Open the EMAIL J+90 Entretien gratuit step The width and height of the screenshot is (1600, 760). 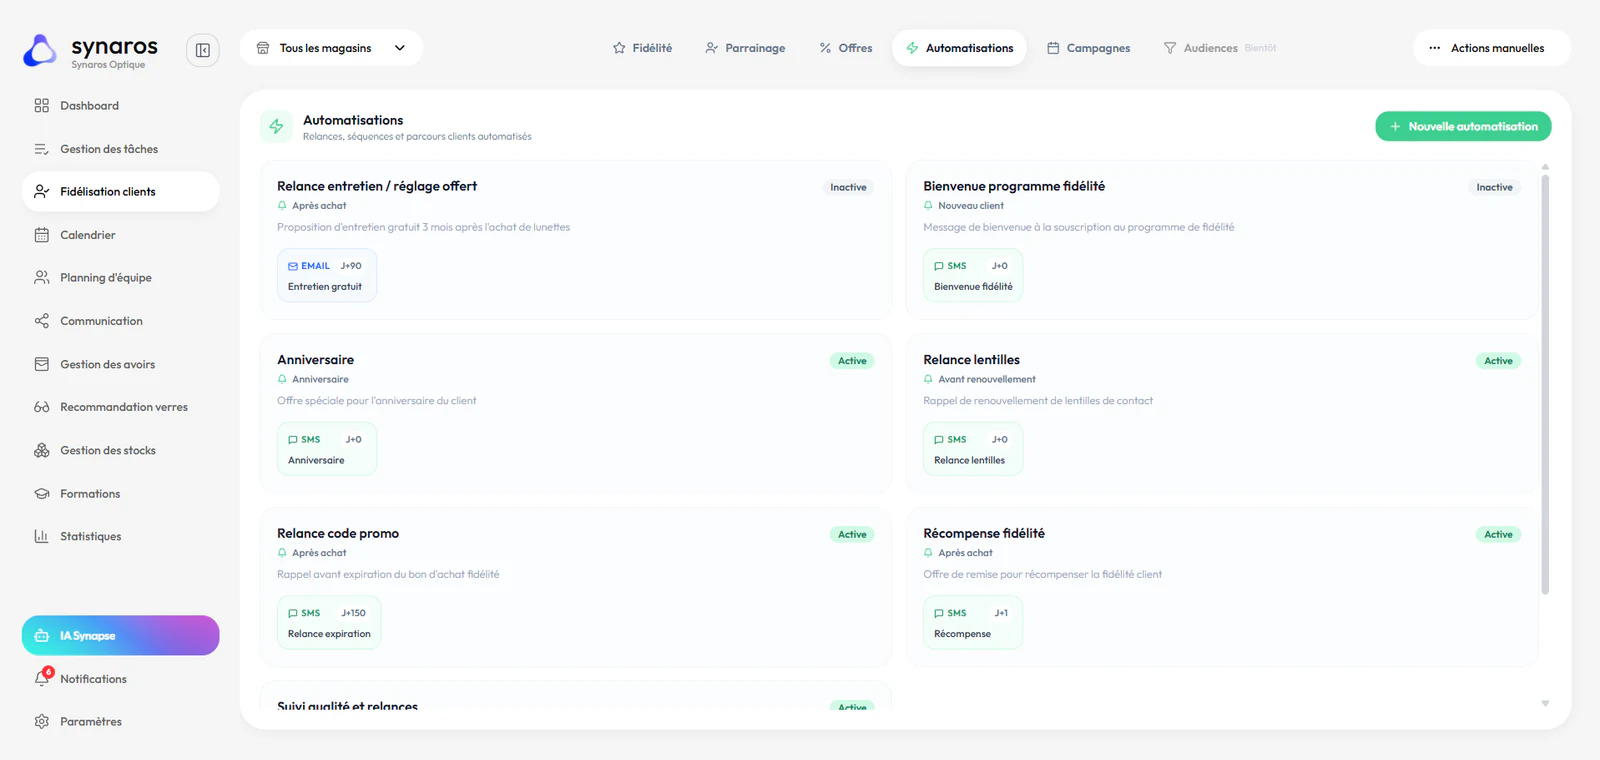pos(327,276)
